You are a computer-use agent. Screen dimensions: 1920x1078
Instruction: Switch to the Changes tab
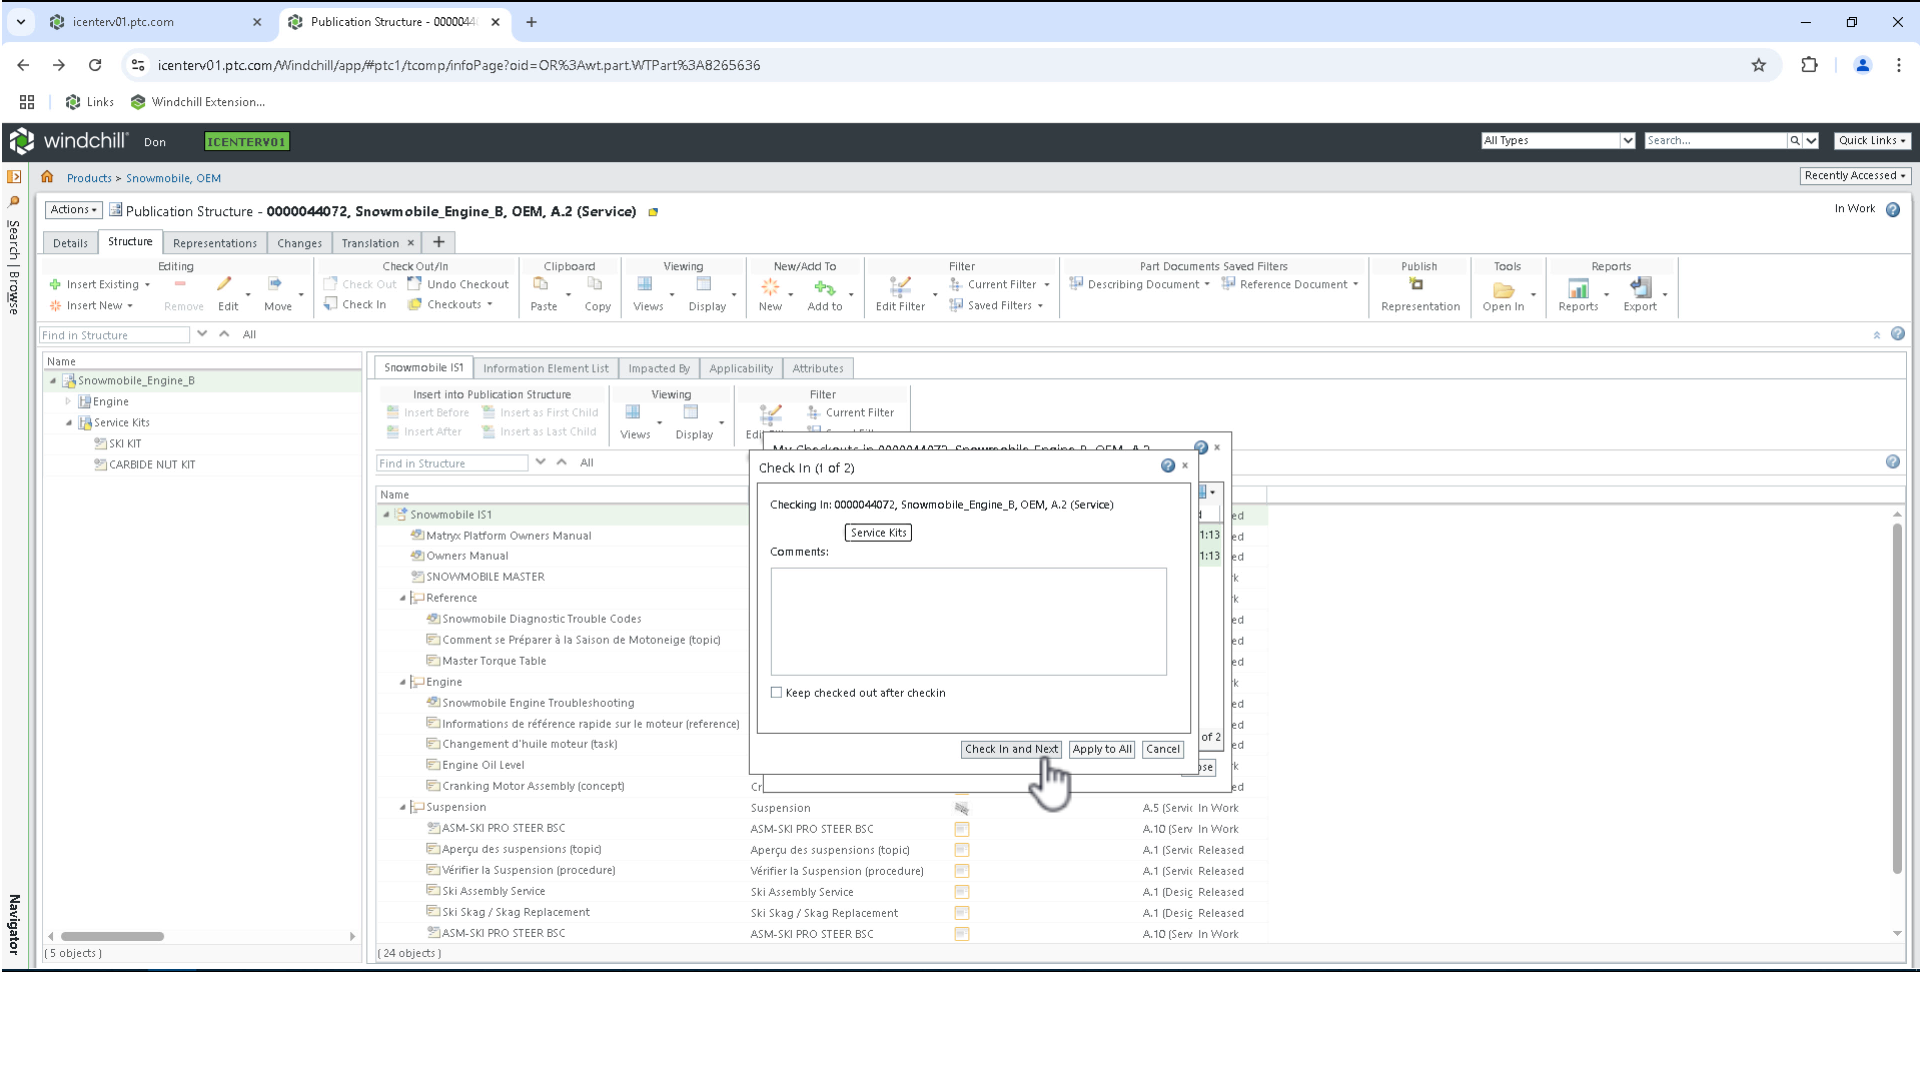(299, 242)
